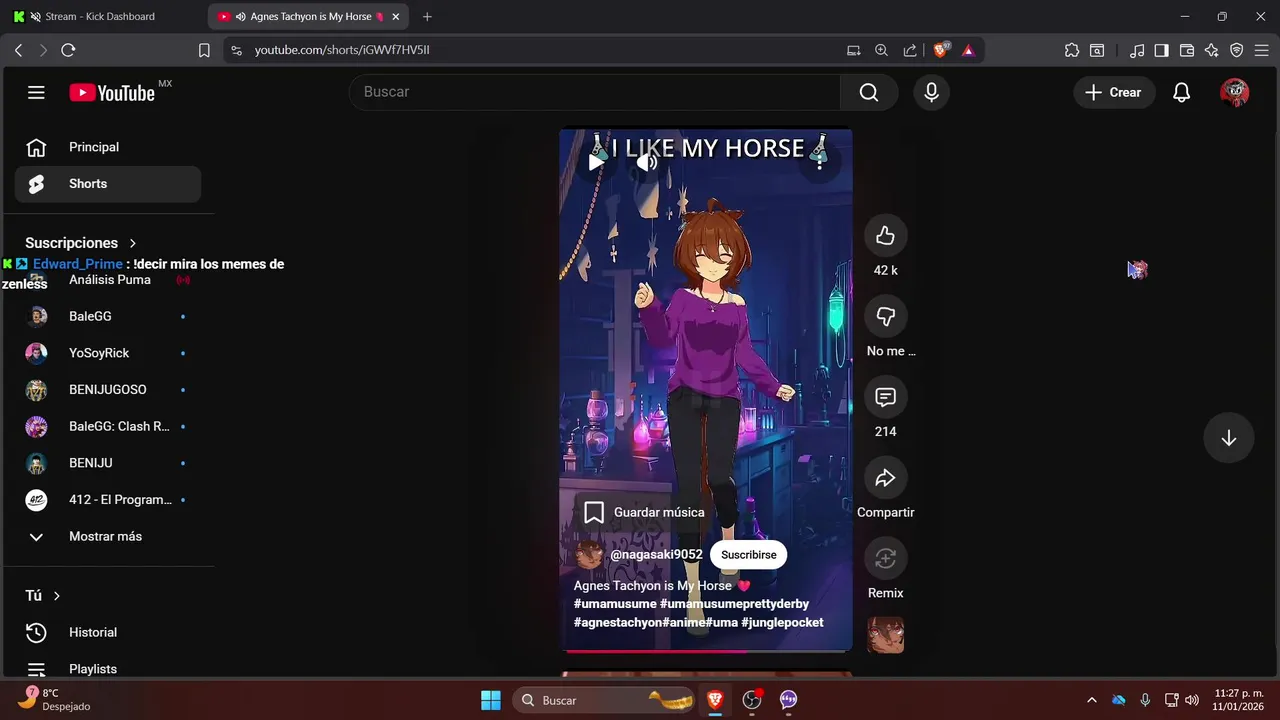Click the Crear button

coord(1114,92)
